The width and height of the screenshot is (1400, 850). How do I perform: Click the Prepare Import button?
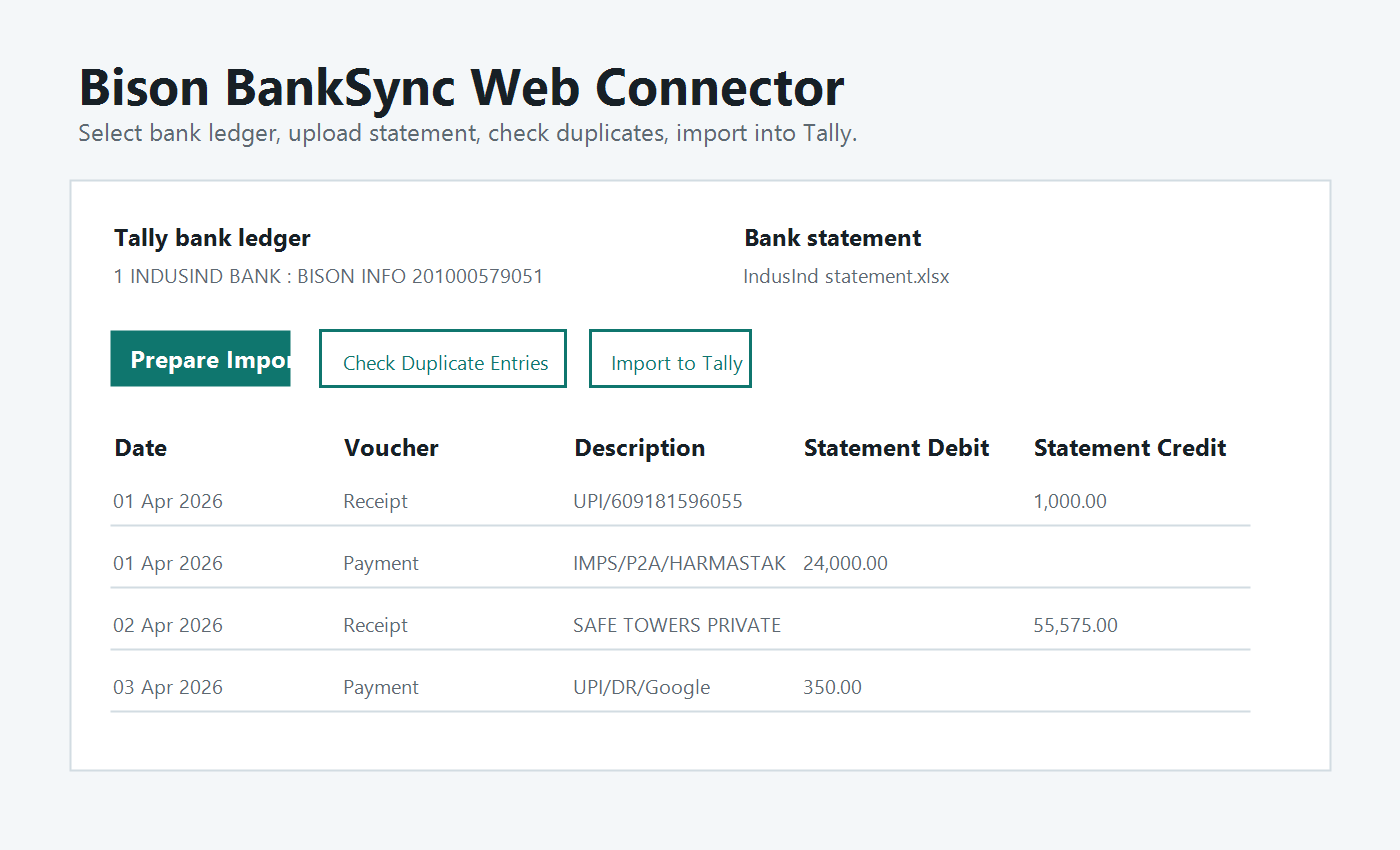point(200,359)
